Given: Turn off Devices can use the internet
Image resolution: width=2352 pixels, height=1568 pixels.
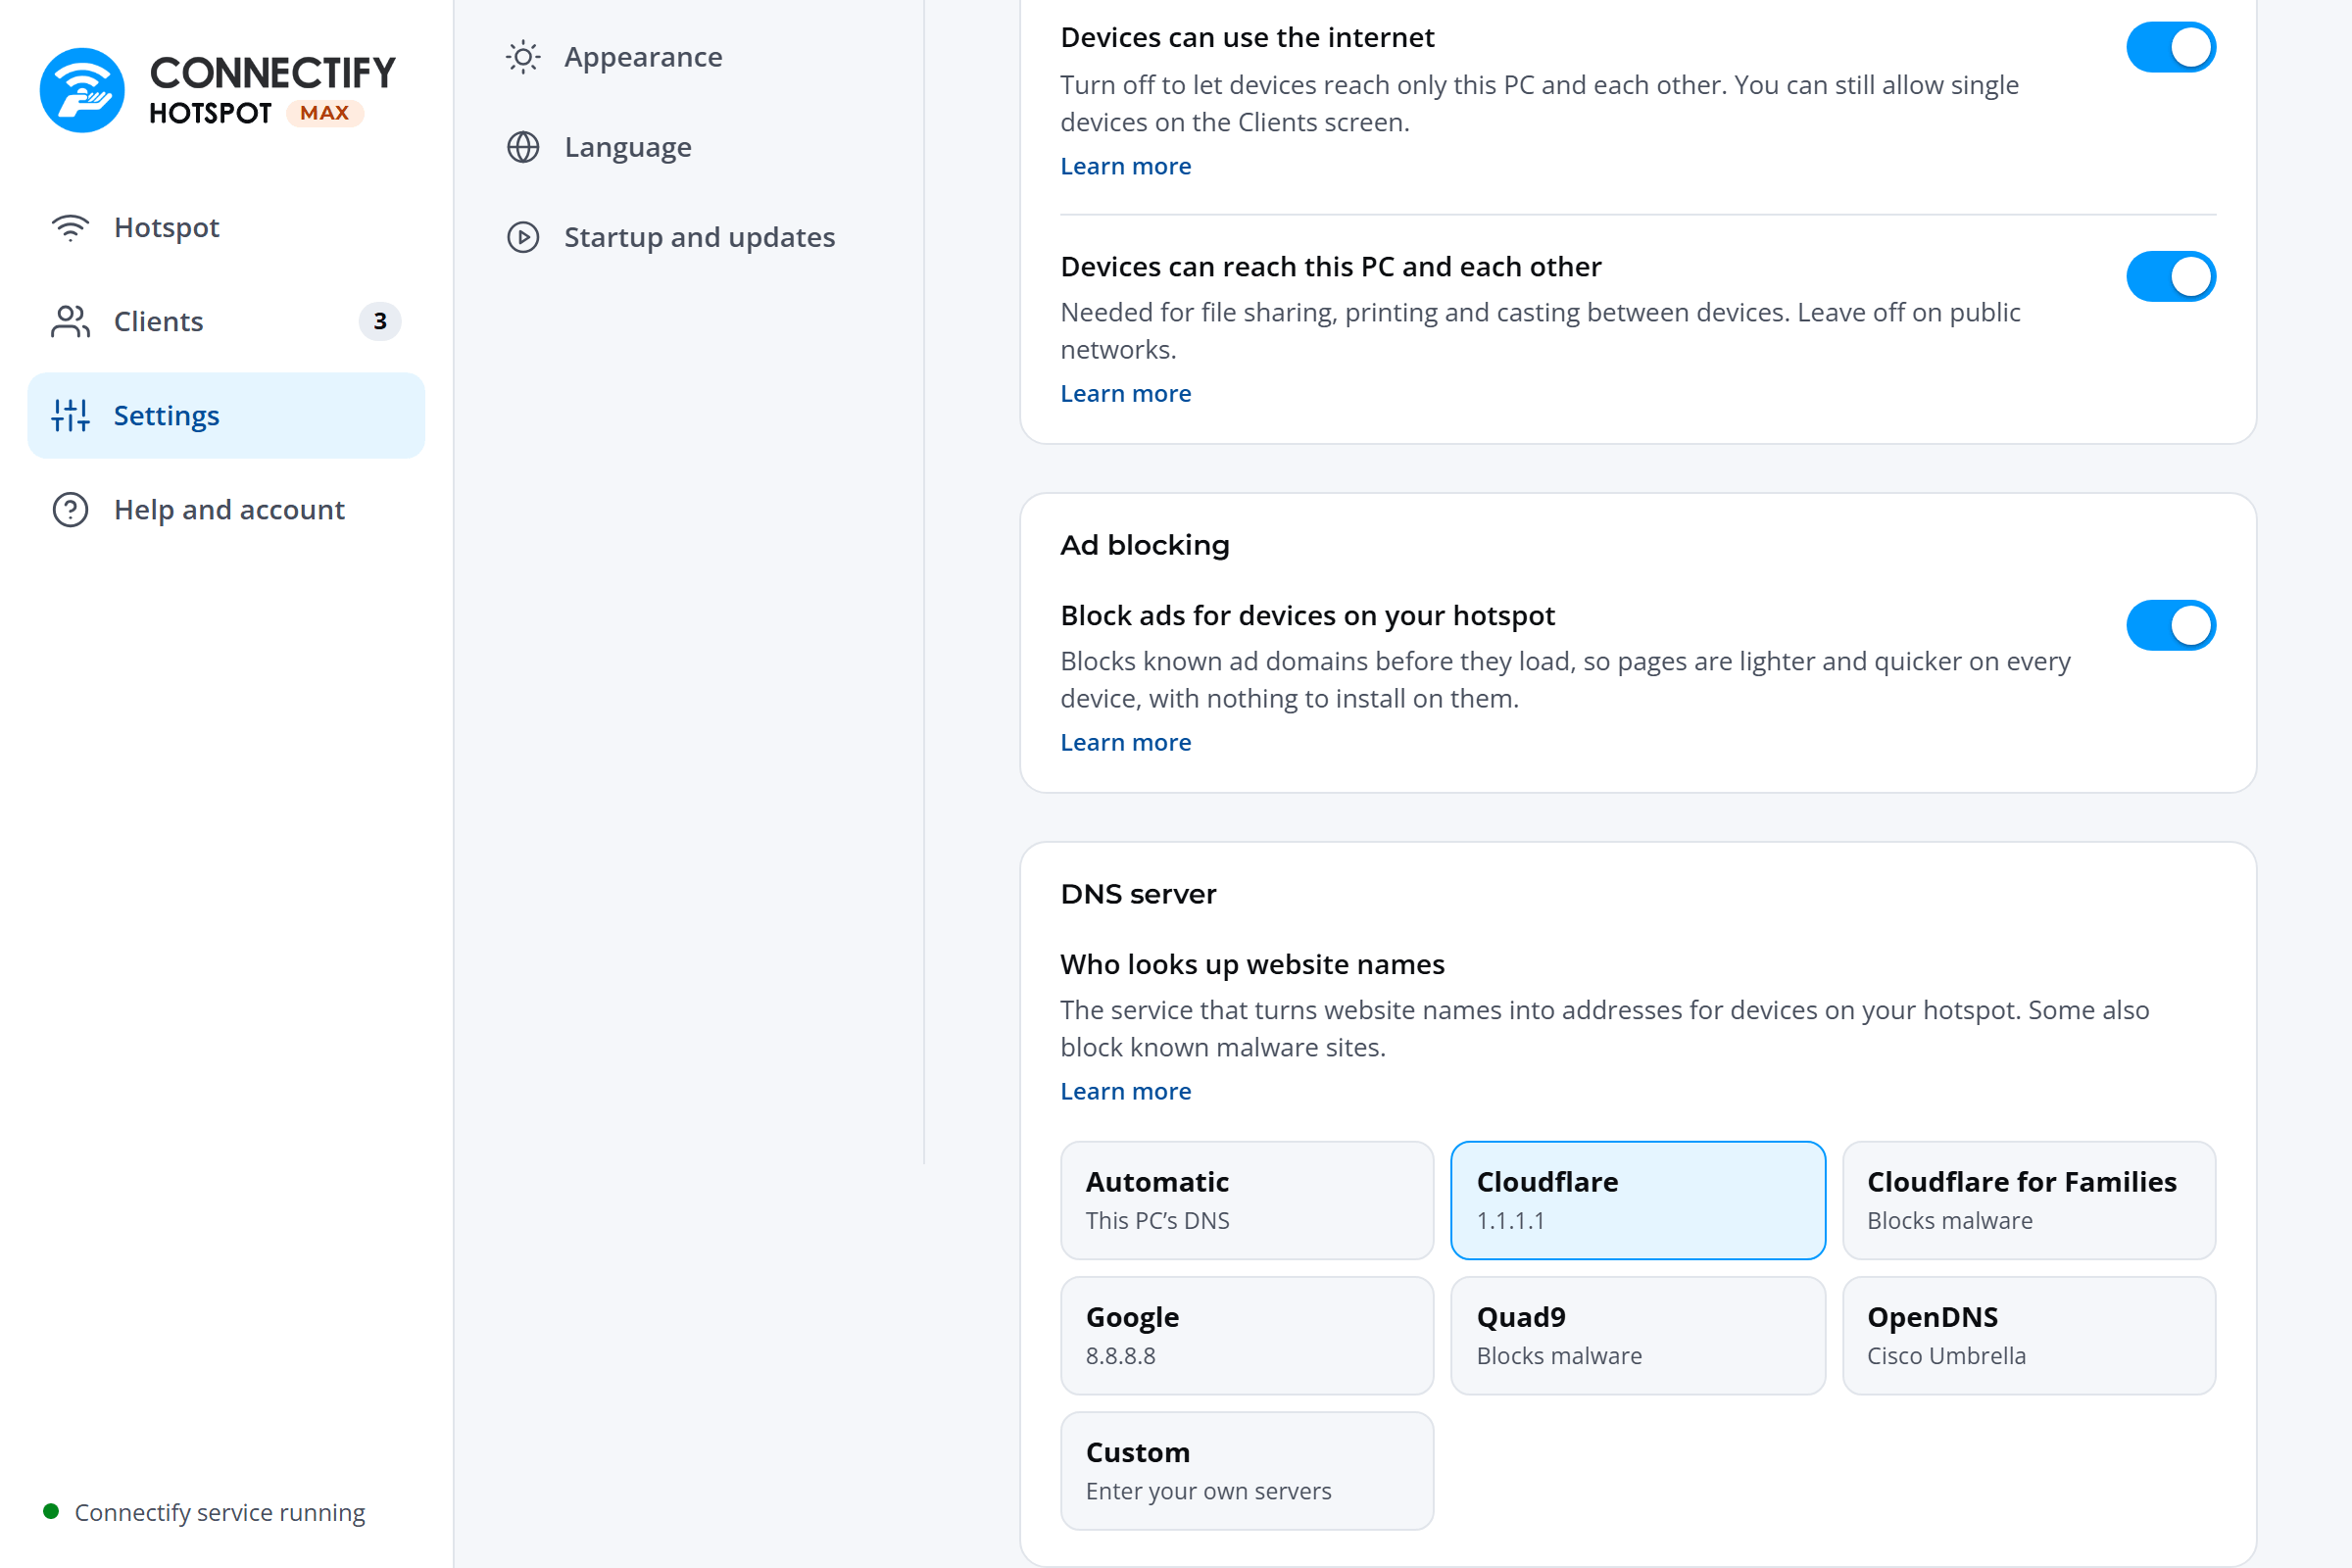Looking at the screenshot, I should tap(2171, 47).
